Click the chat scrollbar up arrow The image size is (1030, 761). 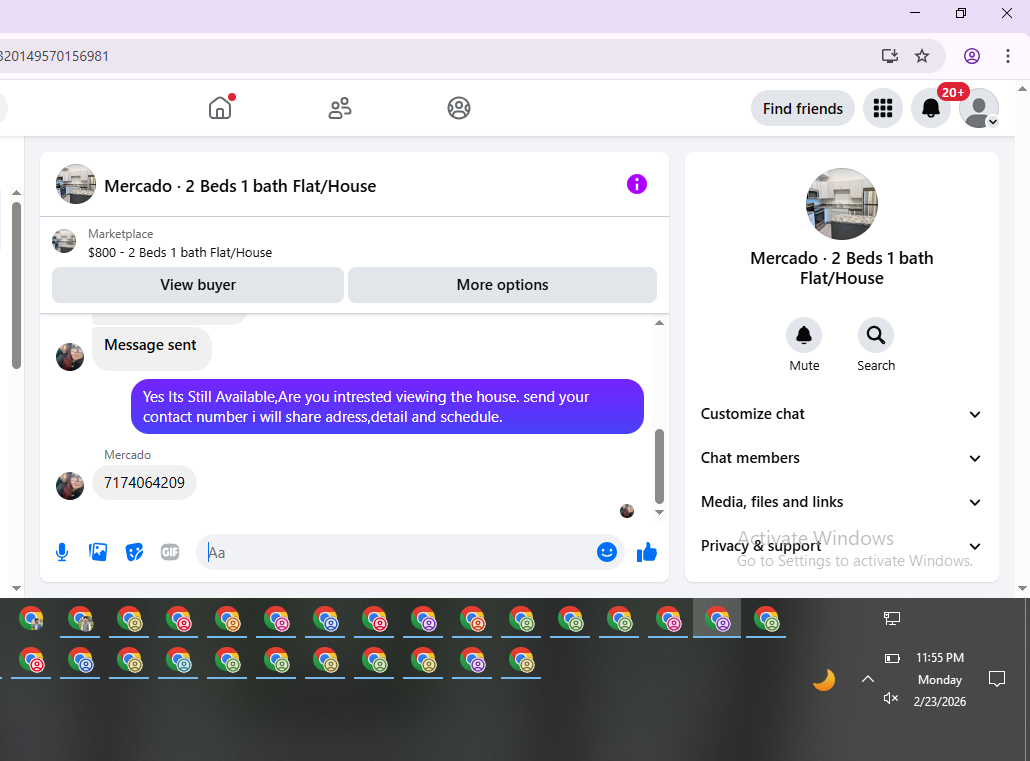[x=659, y=323]
